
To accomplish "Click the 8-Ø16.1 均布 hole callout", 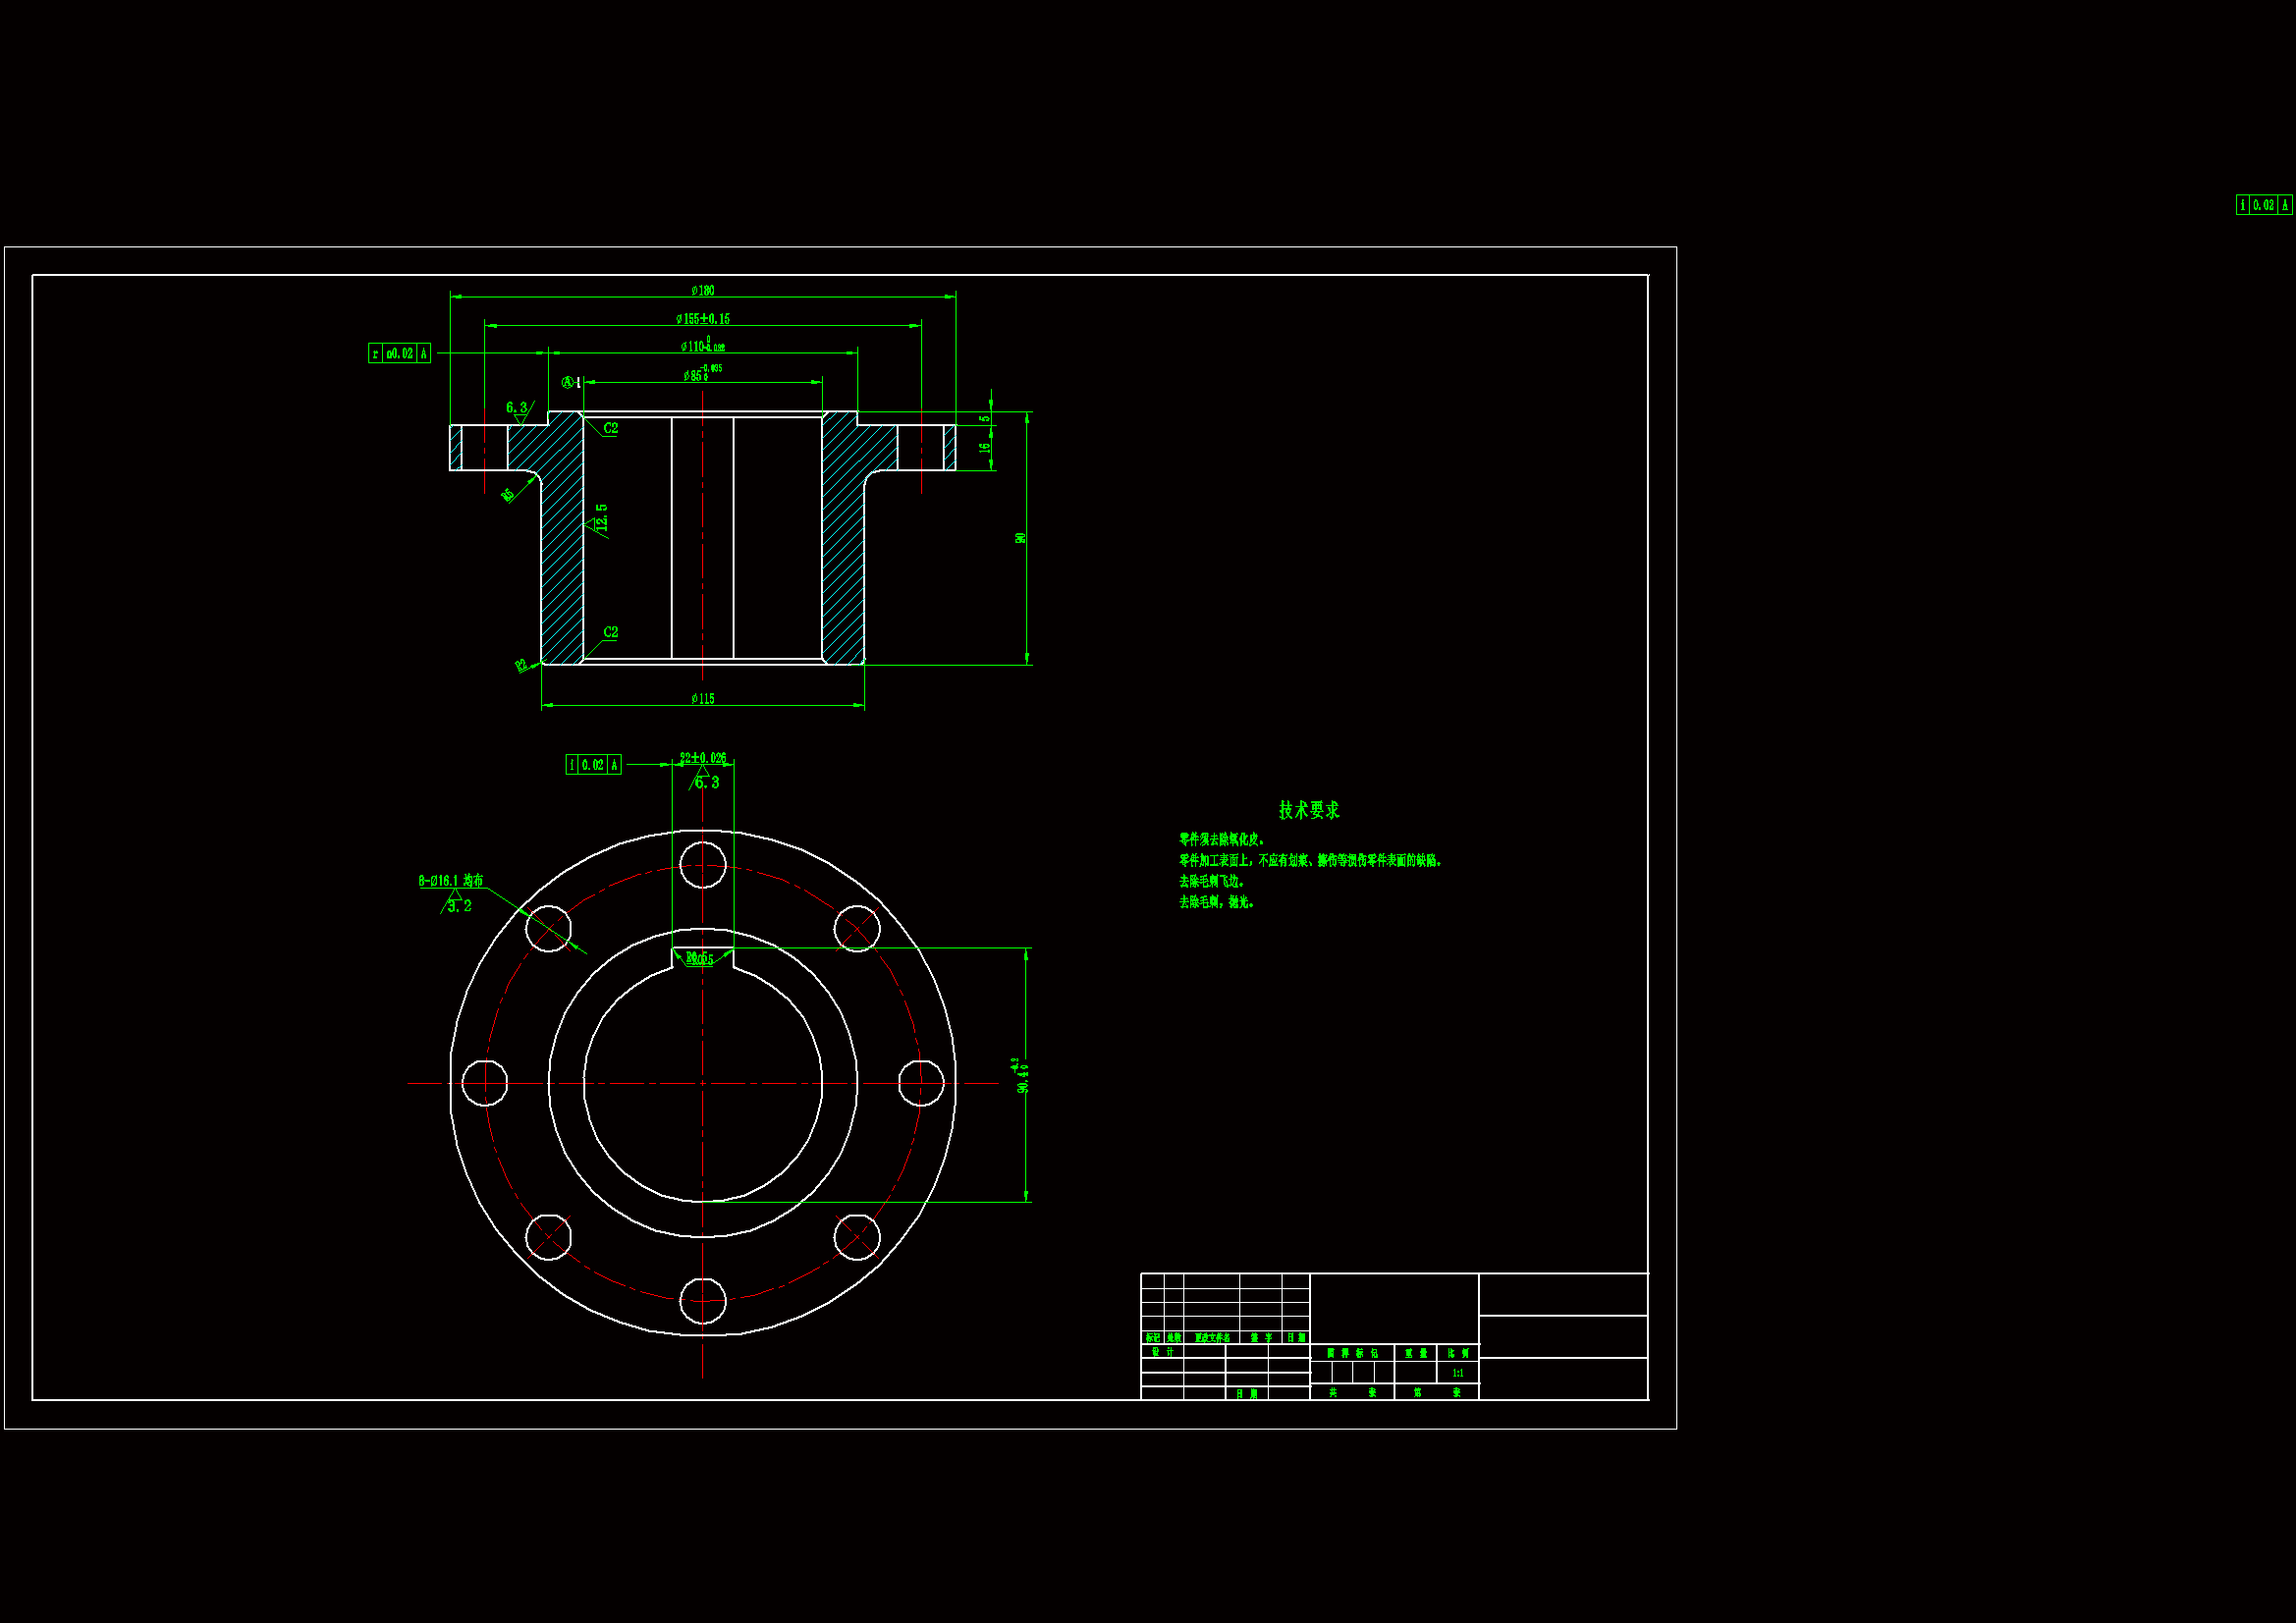I will (x=450, y=881).
